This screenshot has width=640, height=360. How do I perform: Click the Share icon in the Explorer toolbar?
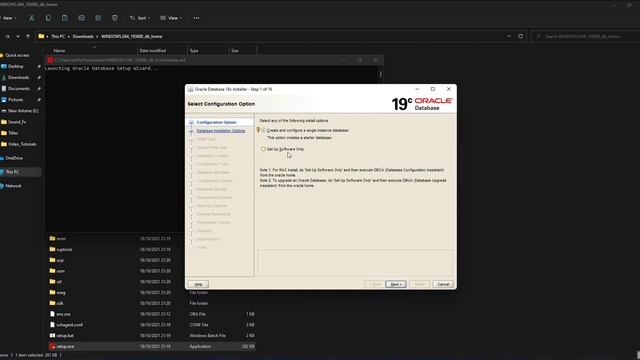pyautogui.click(x=98, y=18)
